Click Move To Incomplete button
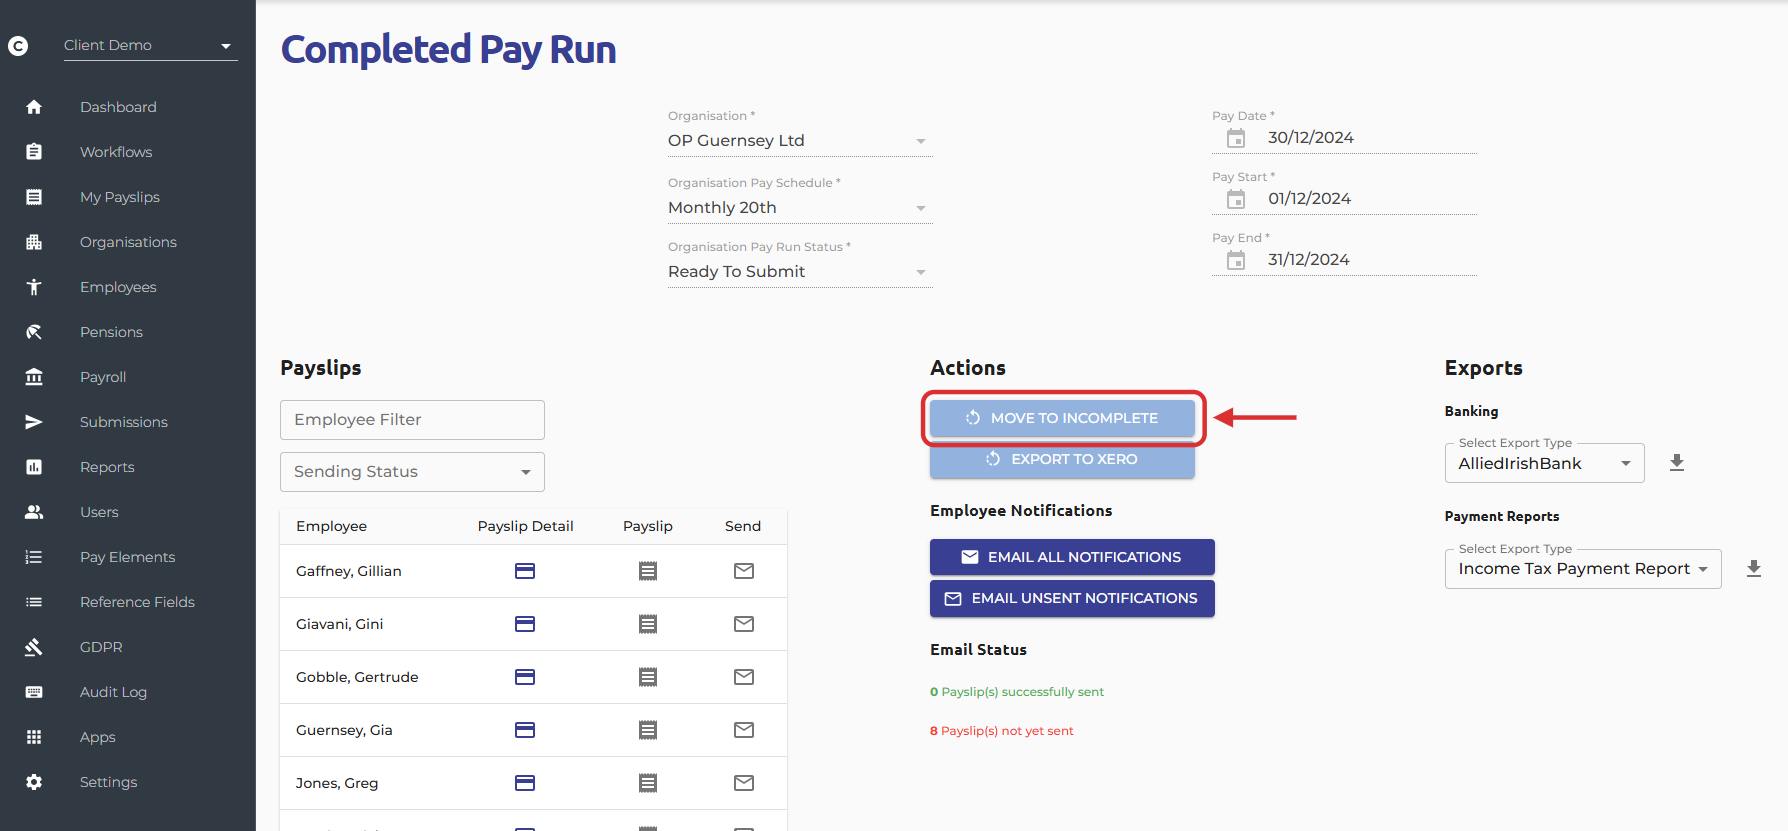 pyautogui.click(x=1062, y=418)
